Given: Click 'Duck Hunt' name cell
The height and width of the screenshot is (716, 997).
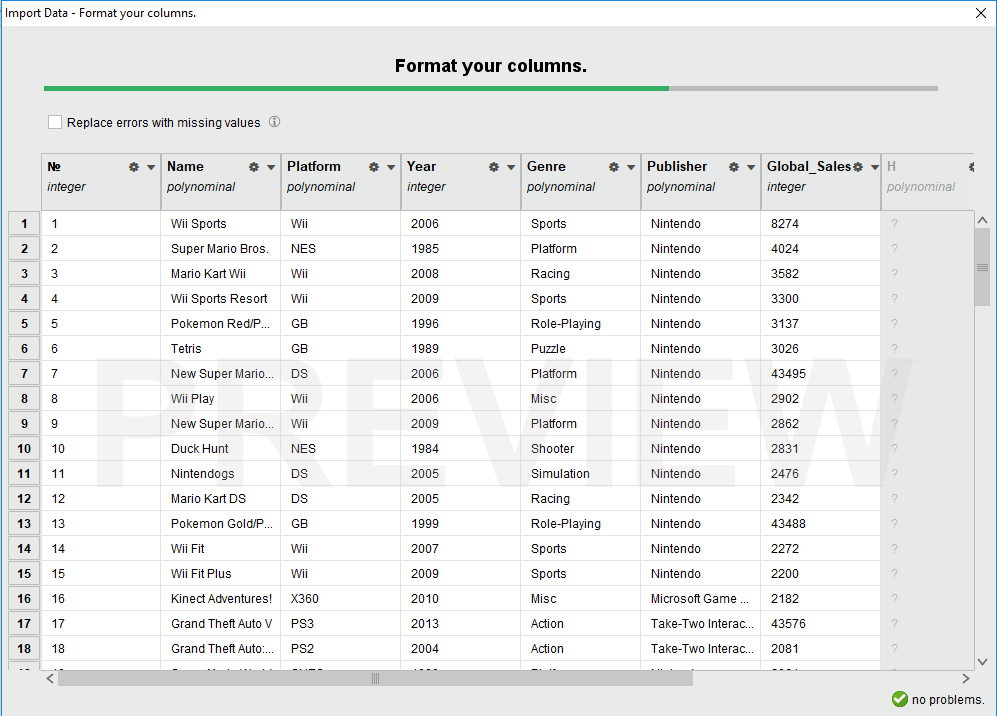Looking at the screenshot, I should [221, 449].
